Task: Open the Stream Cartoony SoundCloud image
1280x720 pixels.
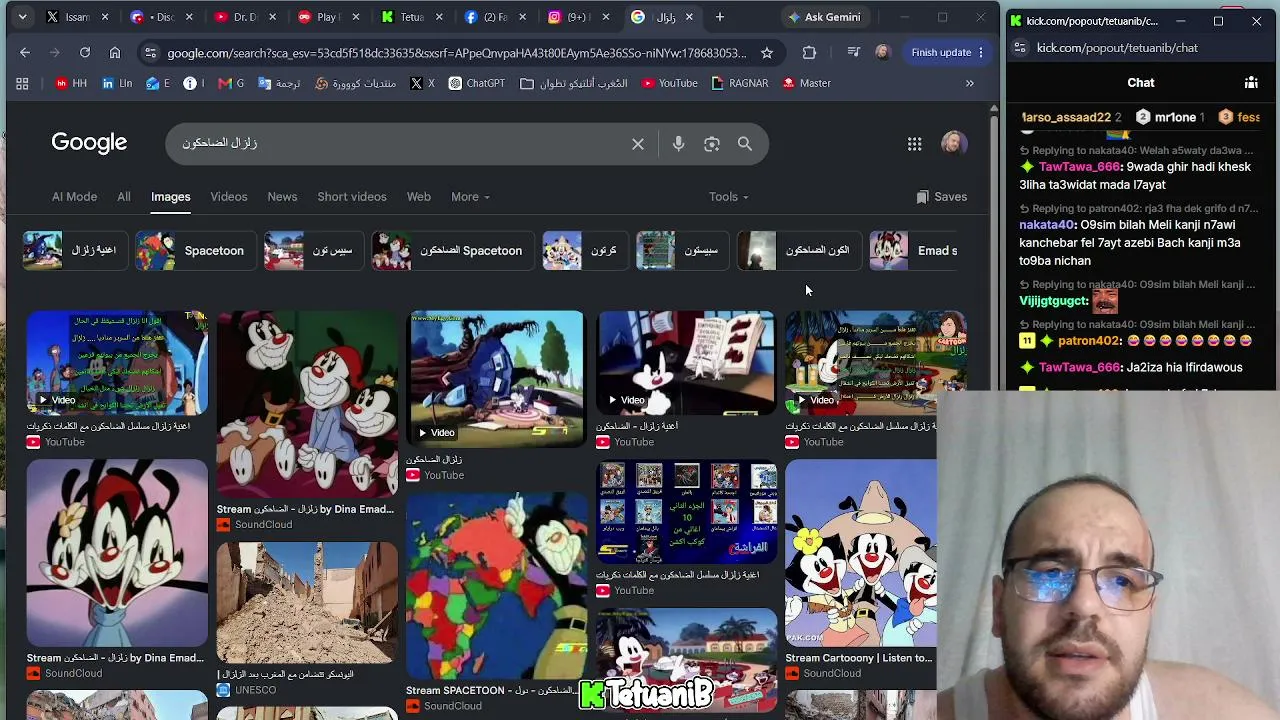Action: point(861,553)
